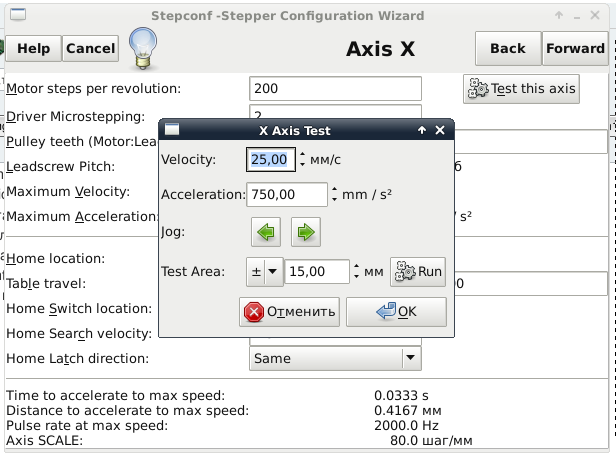Decrease the Acceleration spinner value

click(x=334, y=200)
